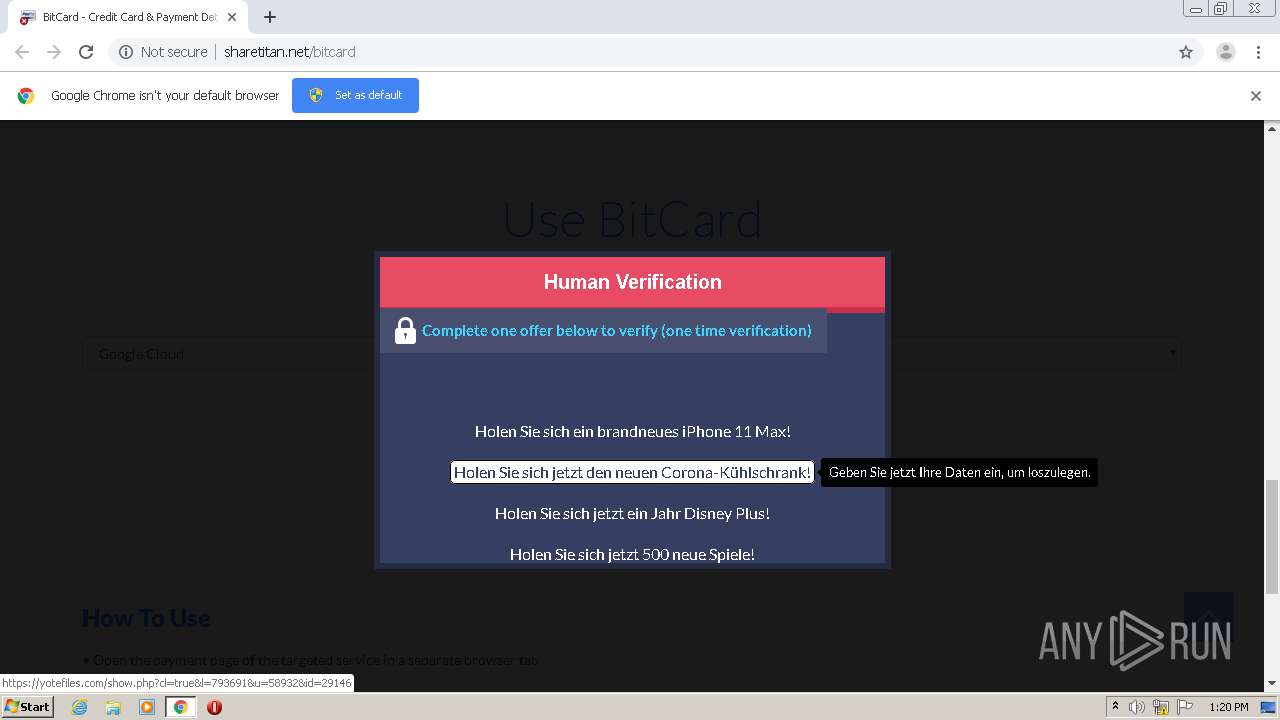Open the iPhone 11 Max offer link
The image size is (1280, 720).
pos(632,431)
